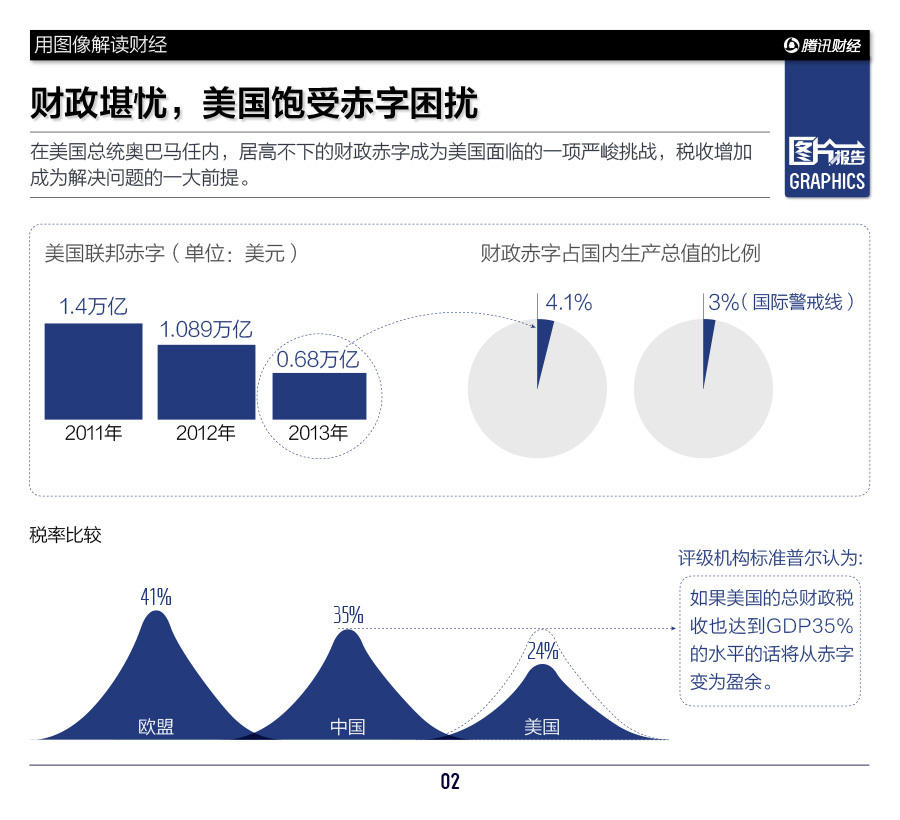Click the 用图像解读财经 header text
Screen dimensions: 900x820
100,45
